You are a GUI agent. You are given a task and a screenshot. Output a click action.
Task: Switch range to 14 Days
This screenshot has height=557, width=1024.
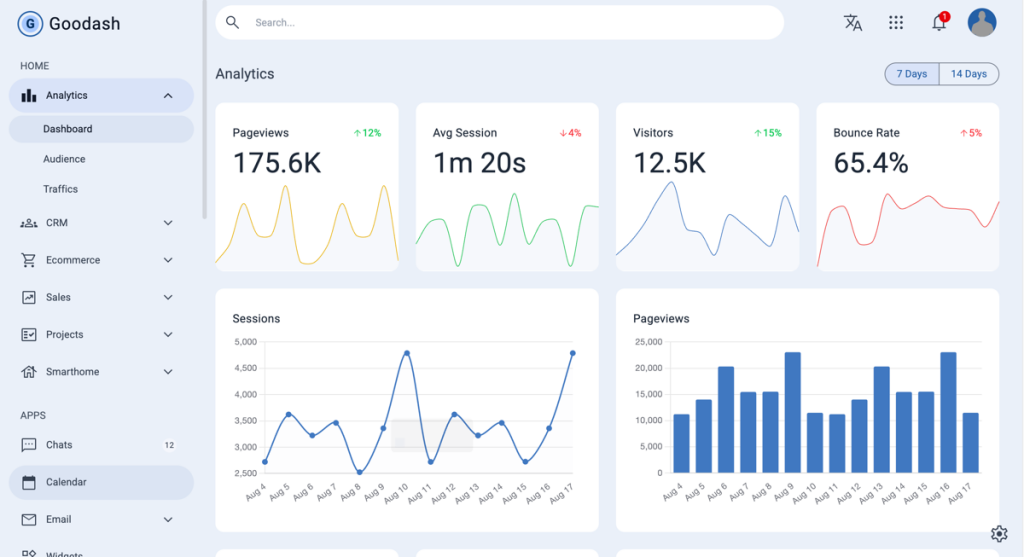coord(968,74)
